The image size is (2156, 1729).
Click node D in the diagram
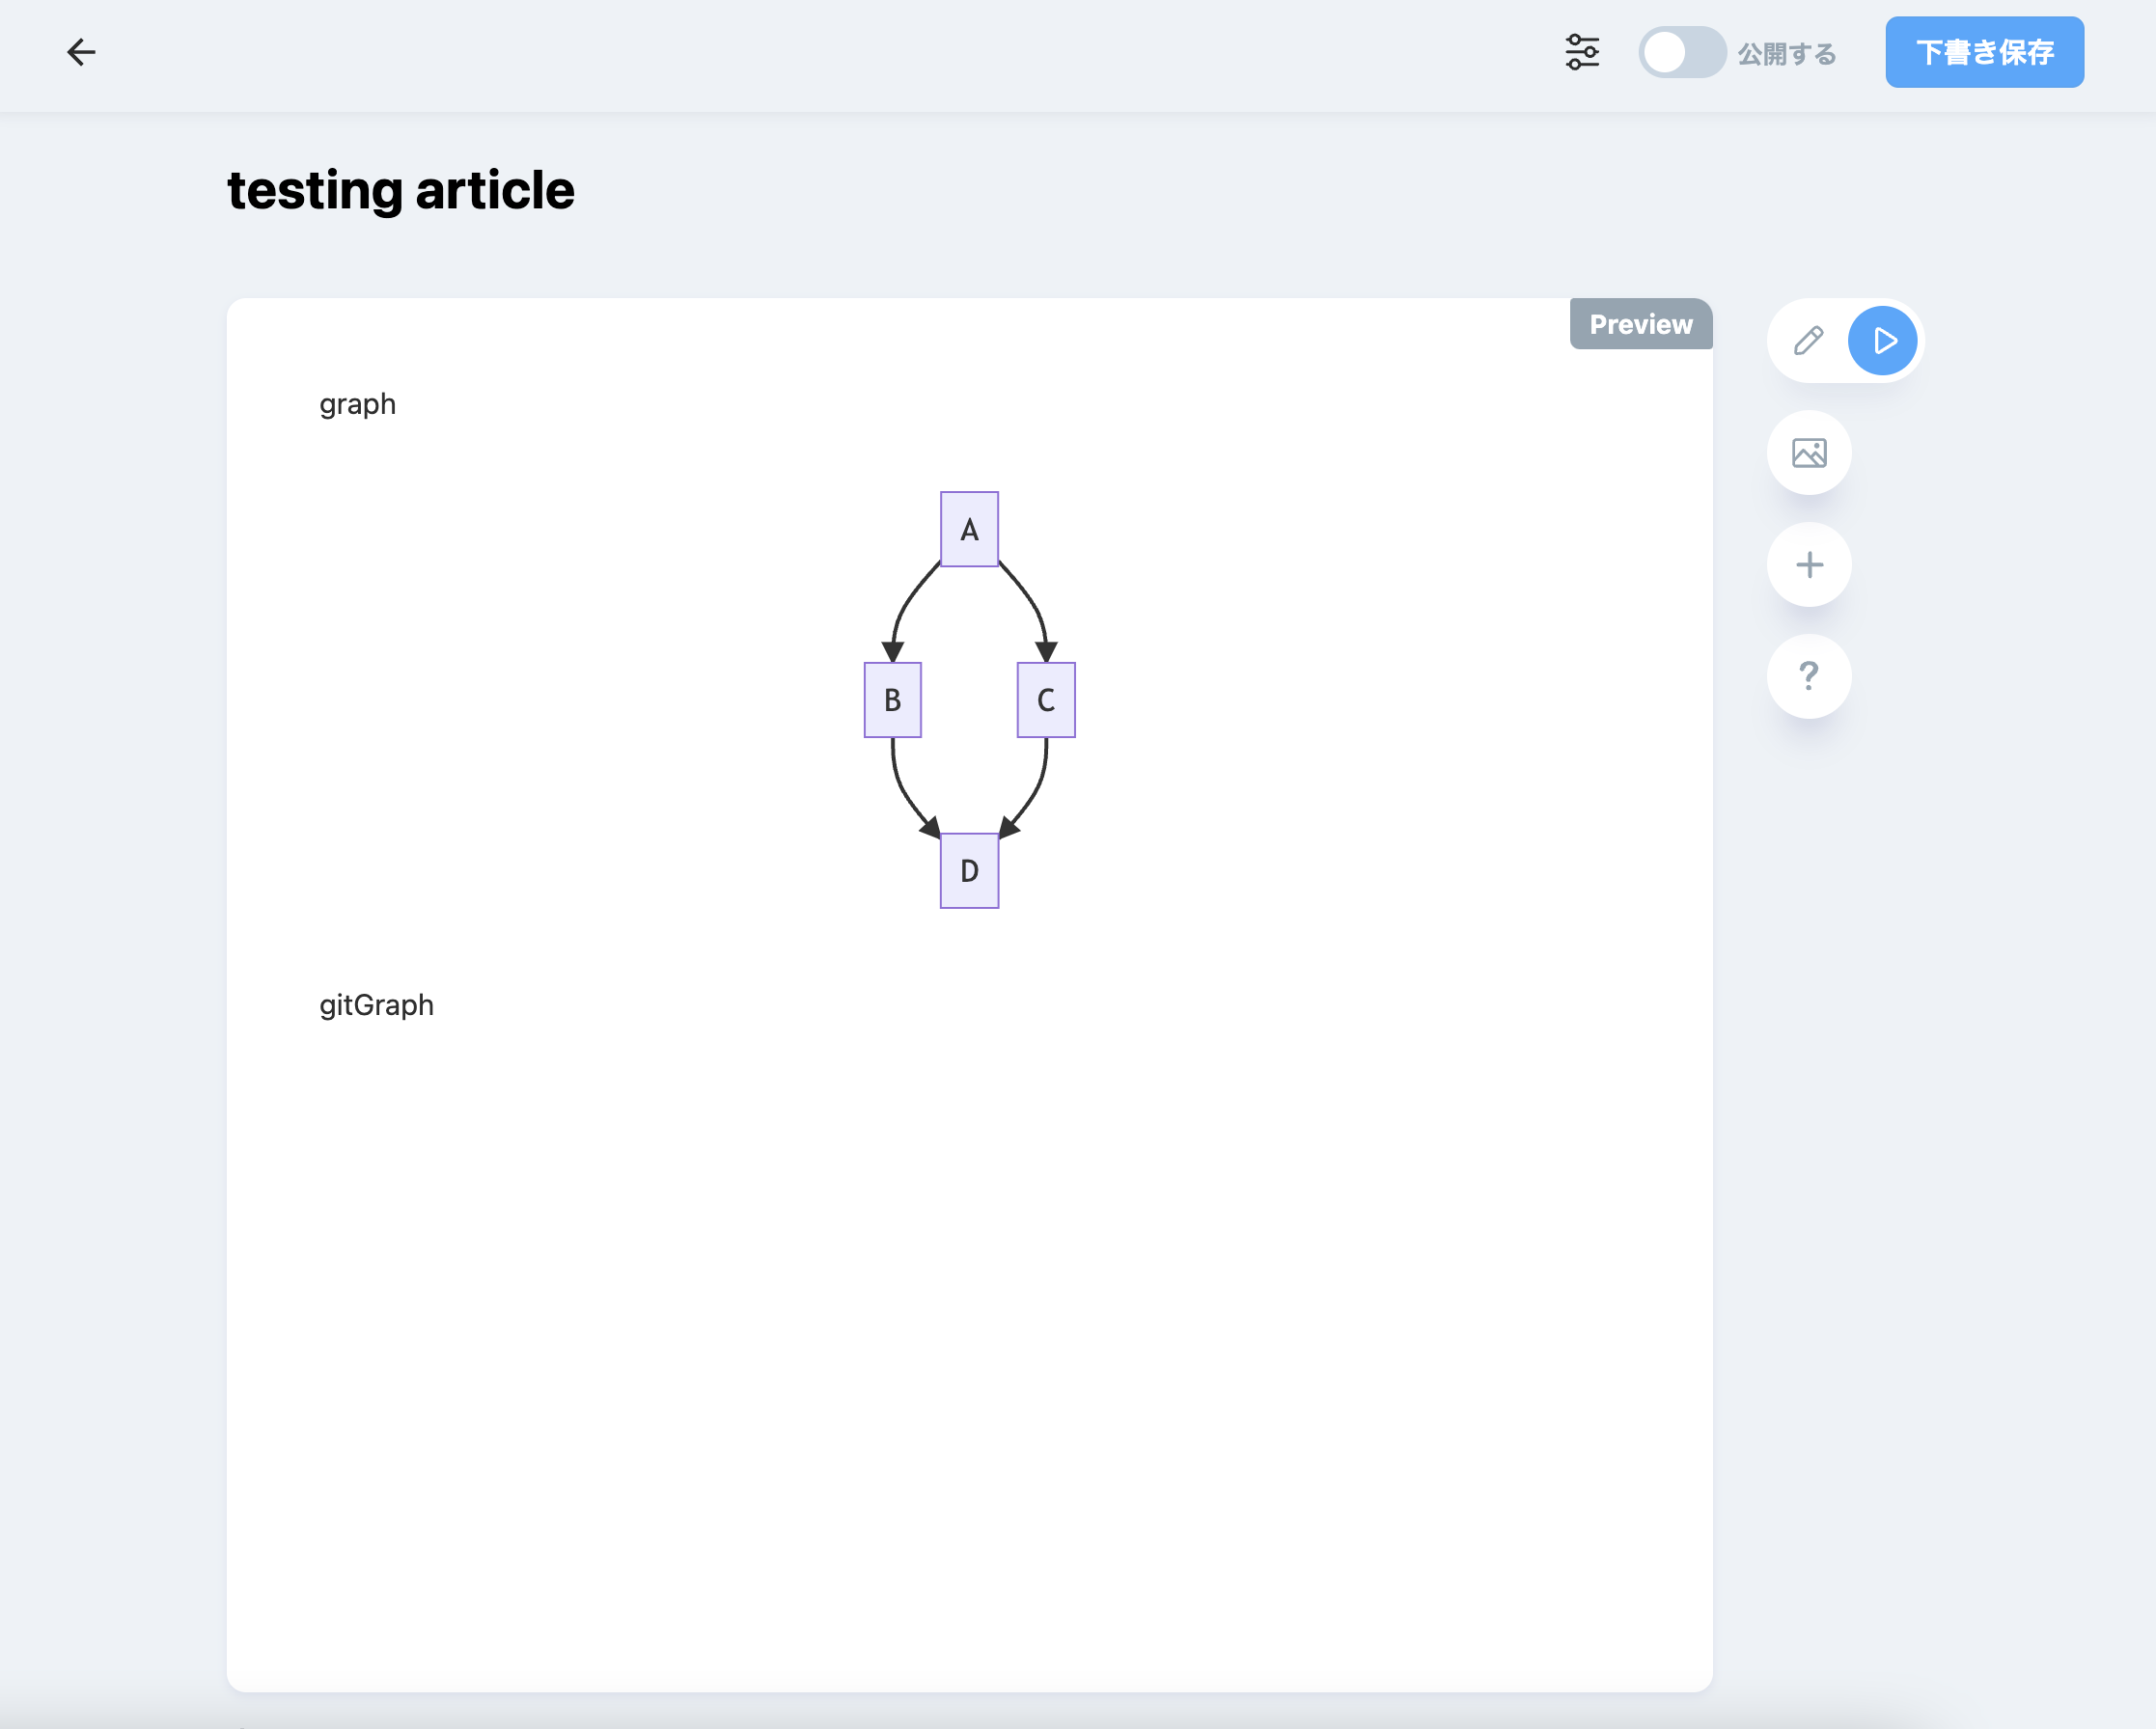coord(969,871)
